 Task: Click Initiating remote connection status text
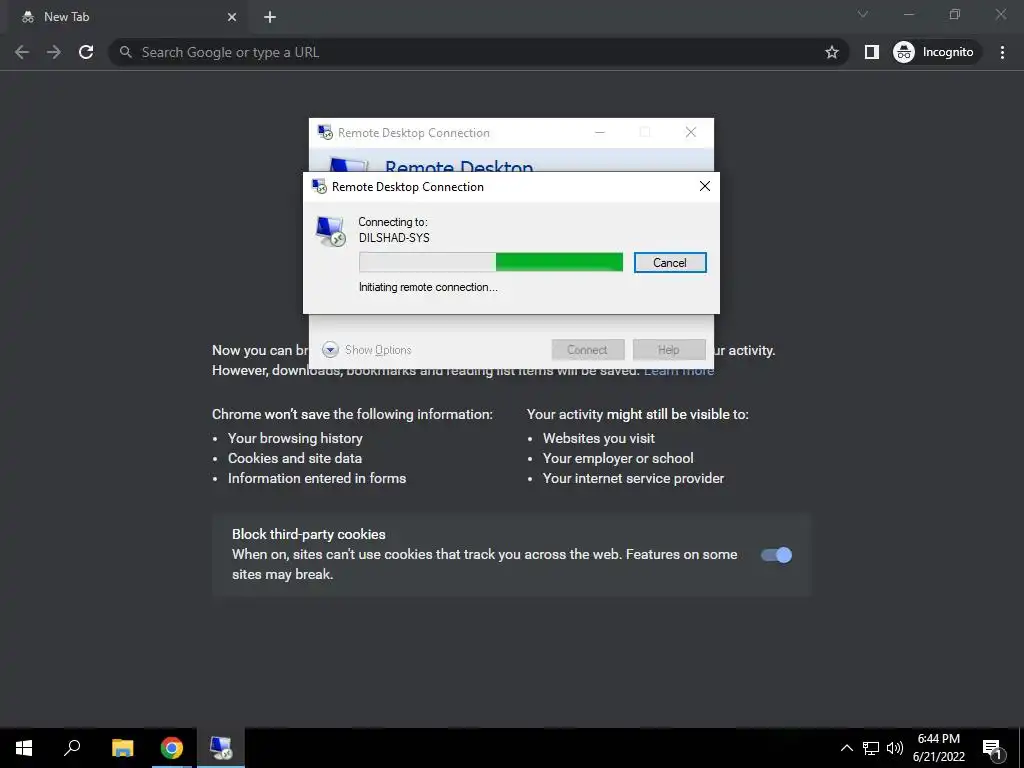click(x=428, y=287)
